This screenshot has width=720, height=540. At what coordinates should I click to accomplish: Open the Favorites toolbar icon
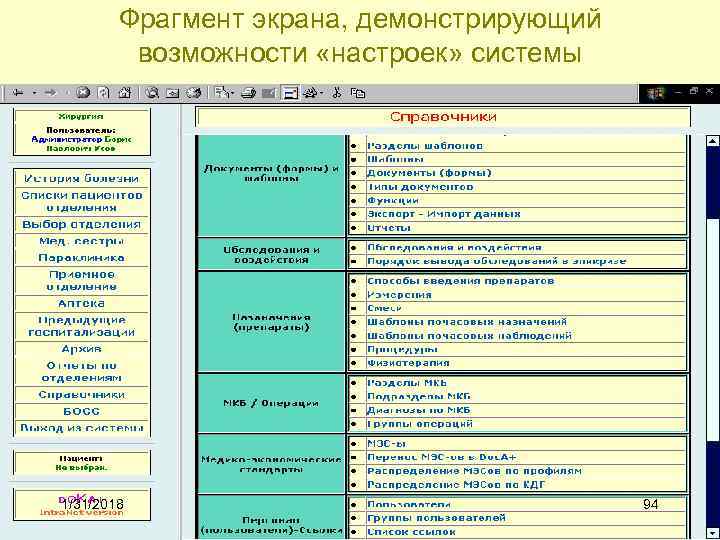click(173, 94)
